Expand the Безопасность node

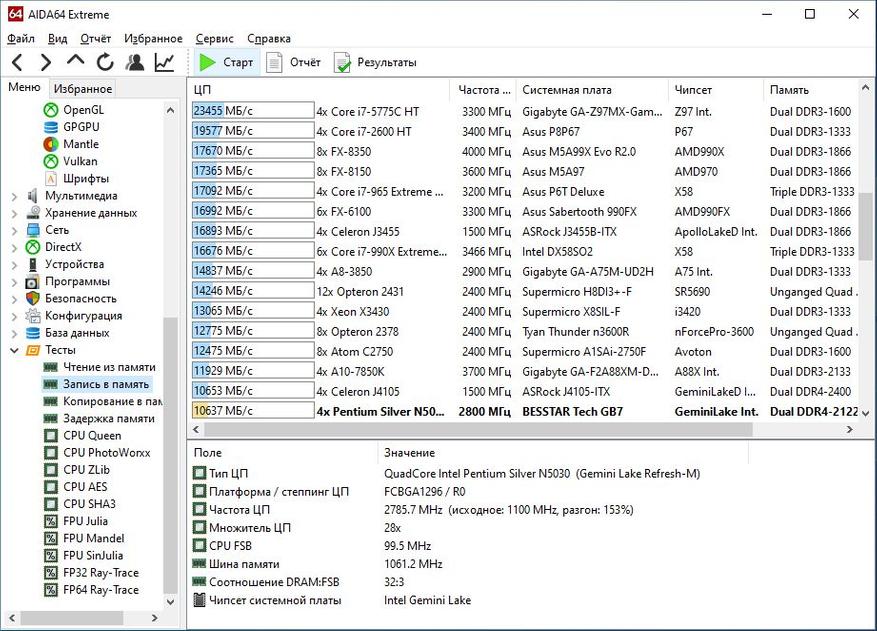point(14,299)
